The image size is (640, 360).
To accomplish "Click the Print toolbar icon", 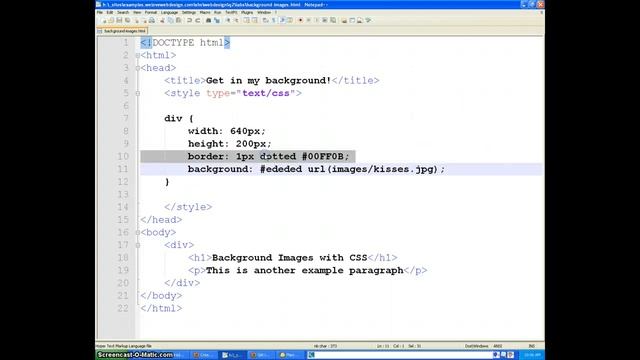I will pos(152,20).
